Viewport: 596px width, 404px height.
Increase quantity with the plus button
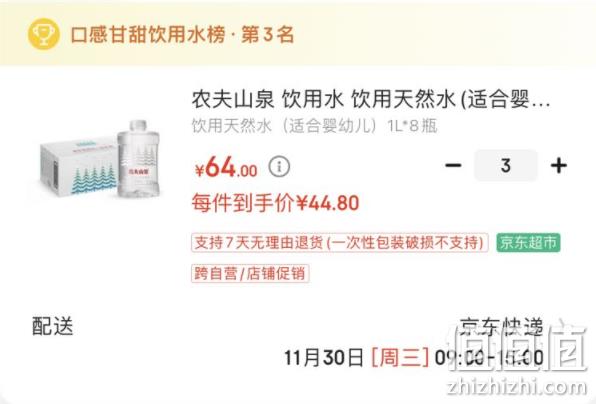pyautogui.click(x=559, y=165)
